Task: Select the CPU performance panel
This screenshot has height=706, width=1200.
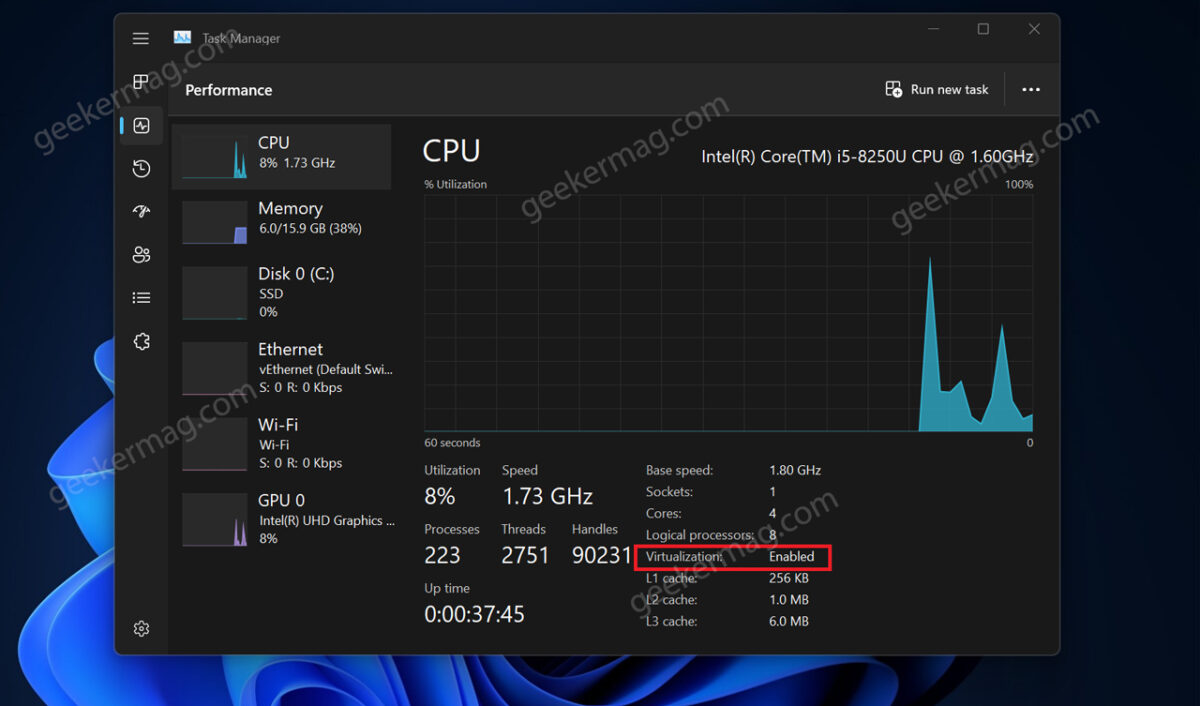Action: (282, 156)
